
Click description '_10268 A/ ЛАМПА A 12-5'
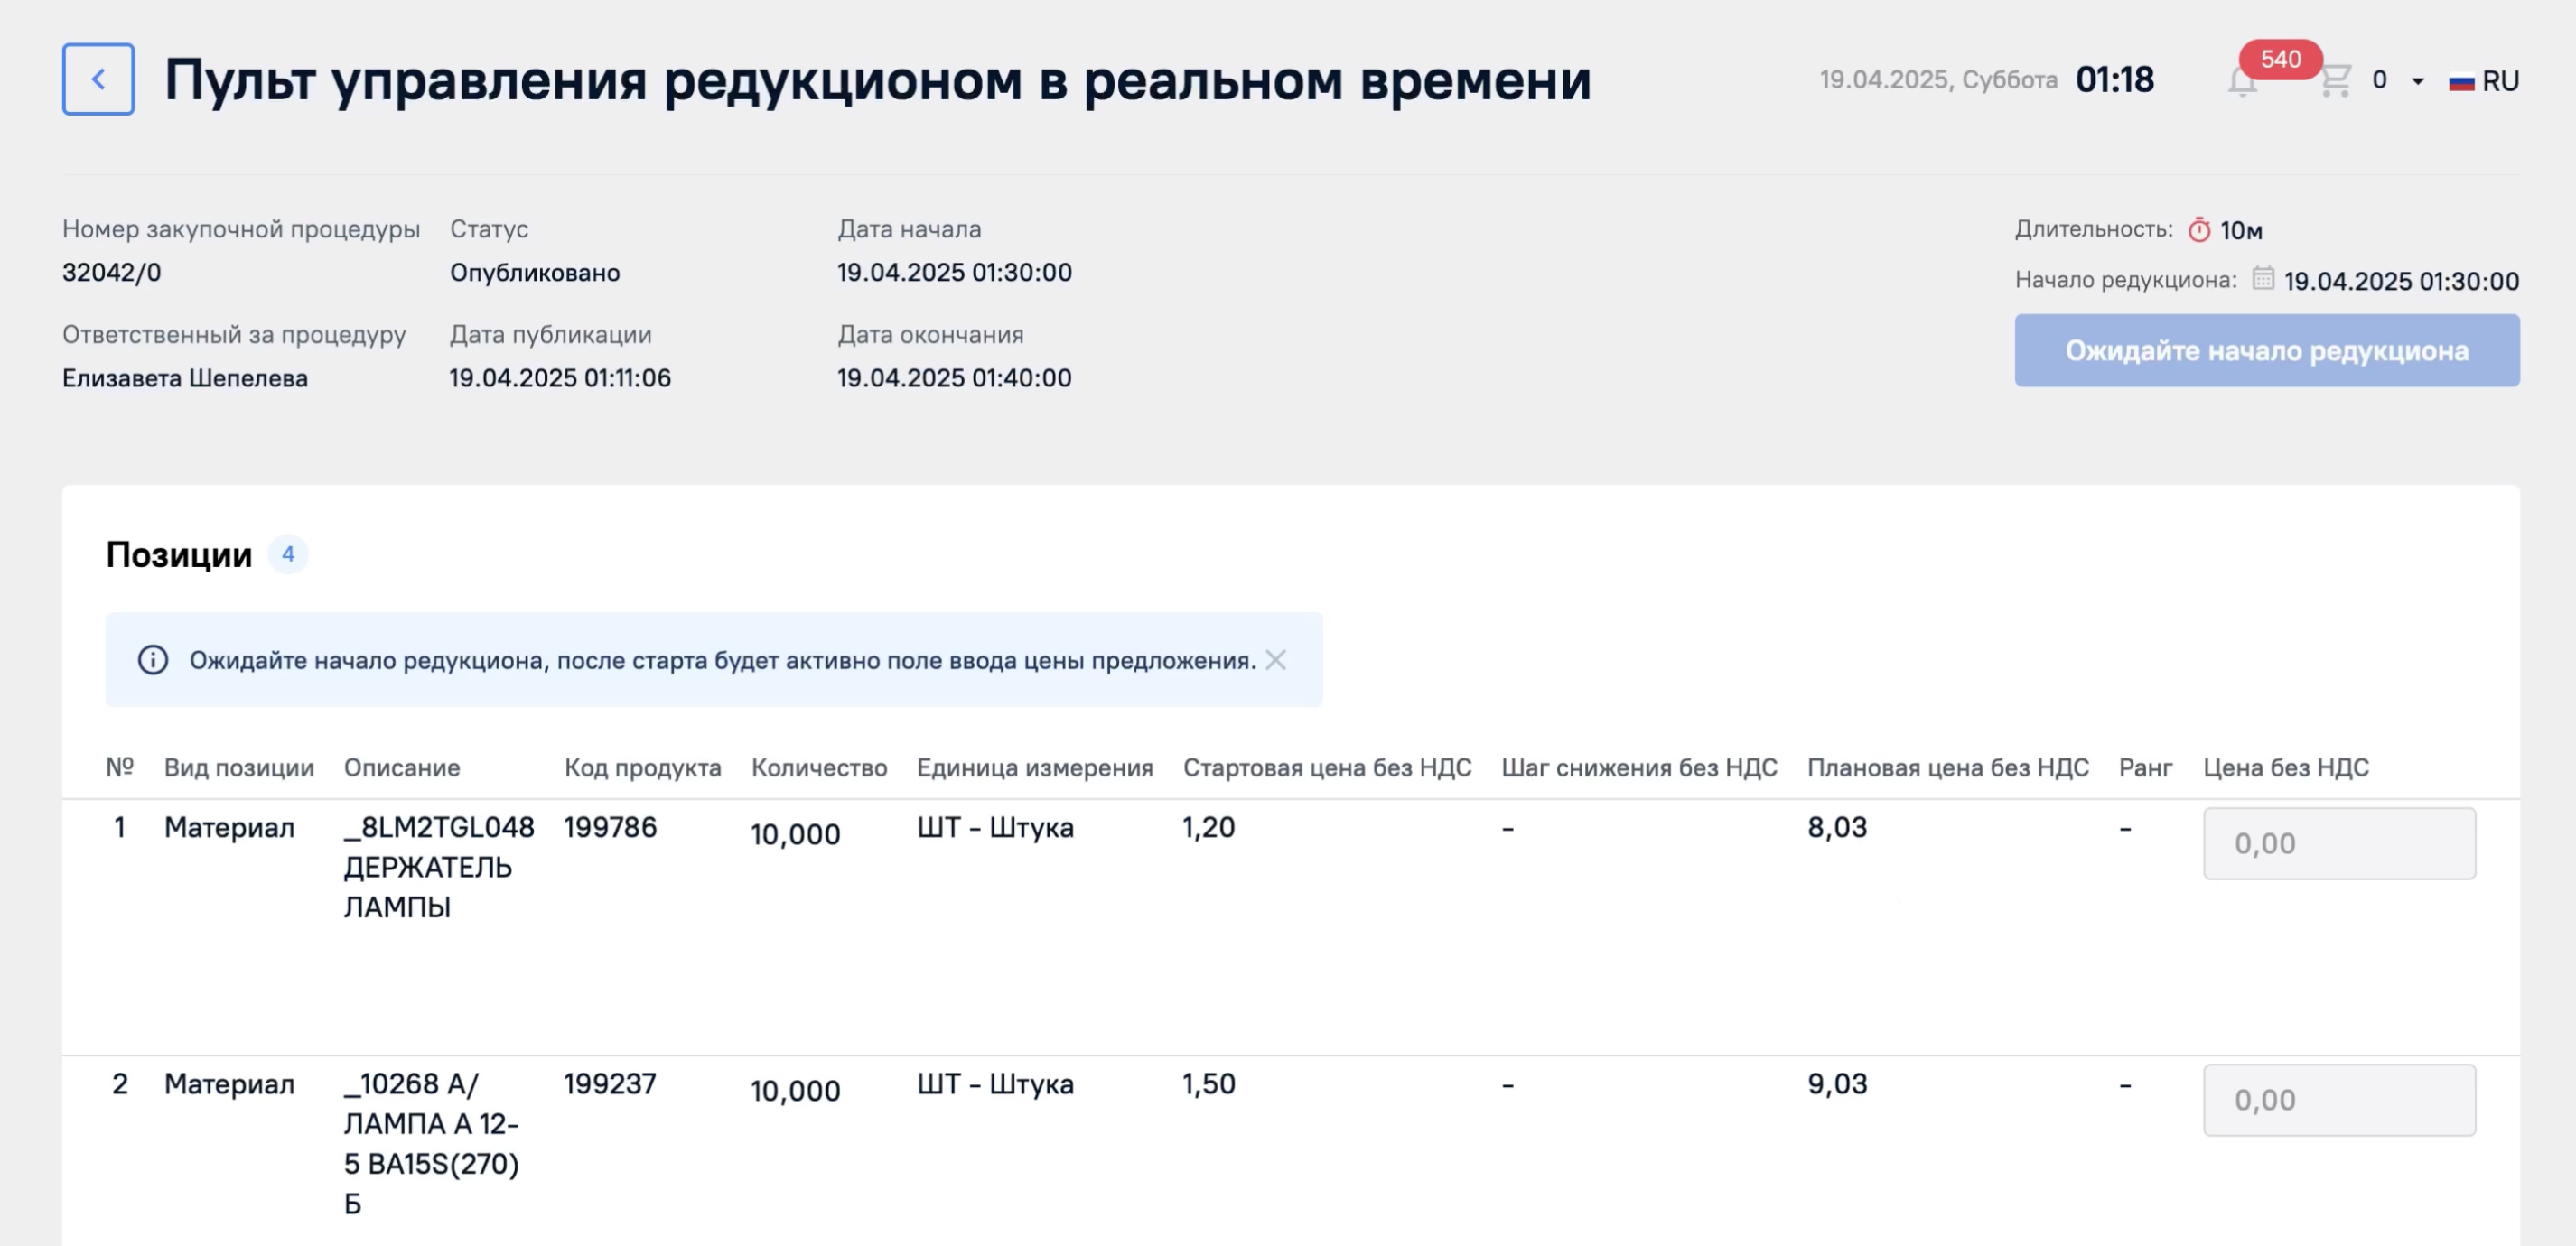(432, 1143)
